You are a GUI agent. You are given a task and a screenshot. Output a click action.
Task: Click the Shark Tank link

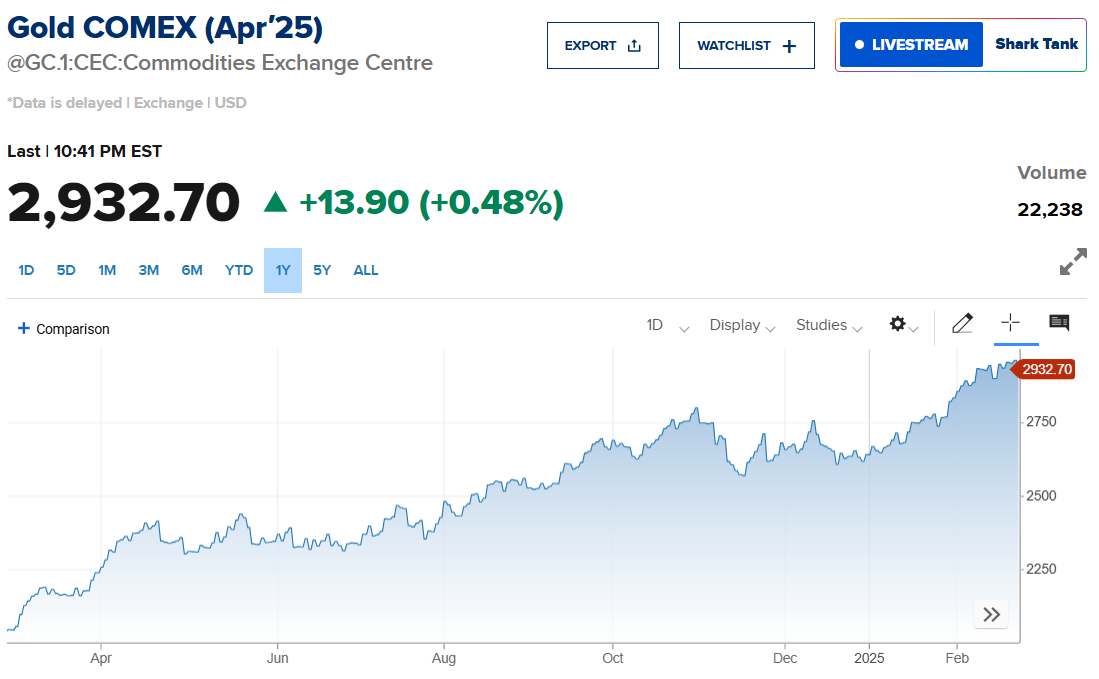(1036, 44)
